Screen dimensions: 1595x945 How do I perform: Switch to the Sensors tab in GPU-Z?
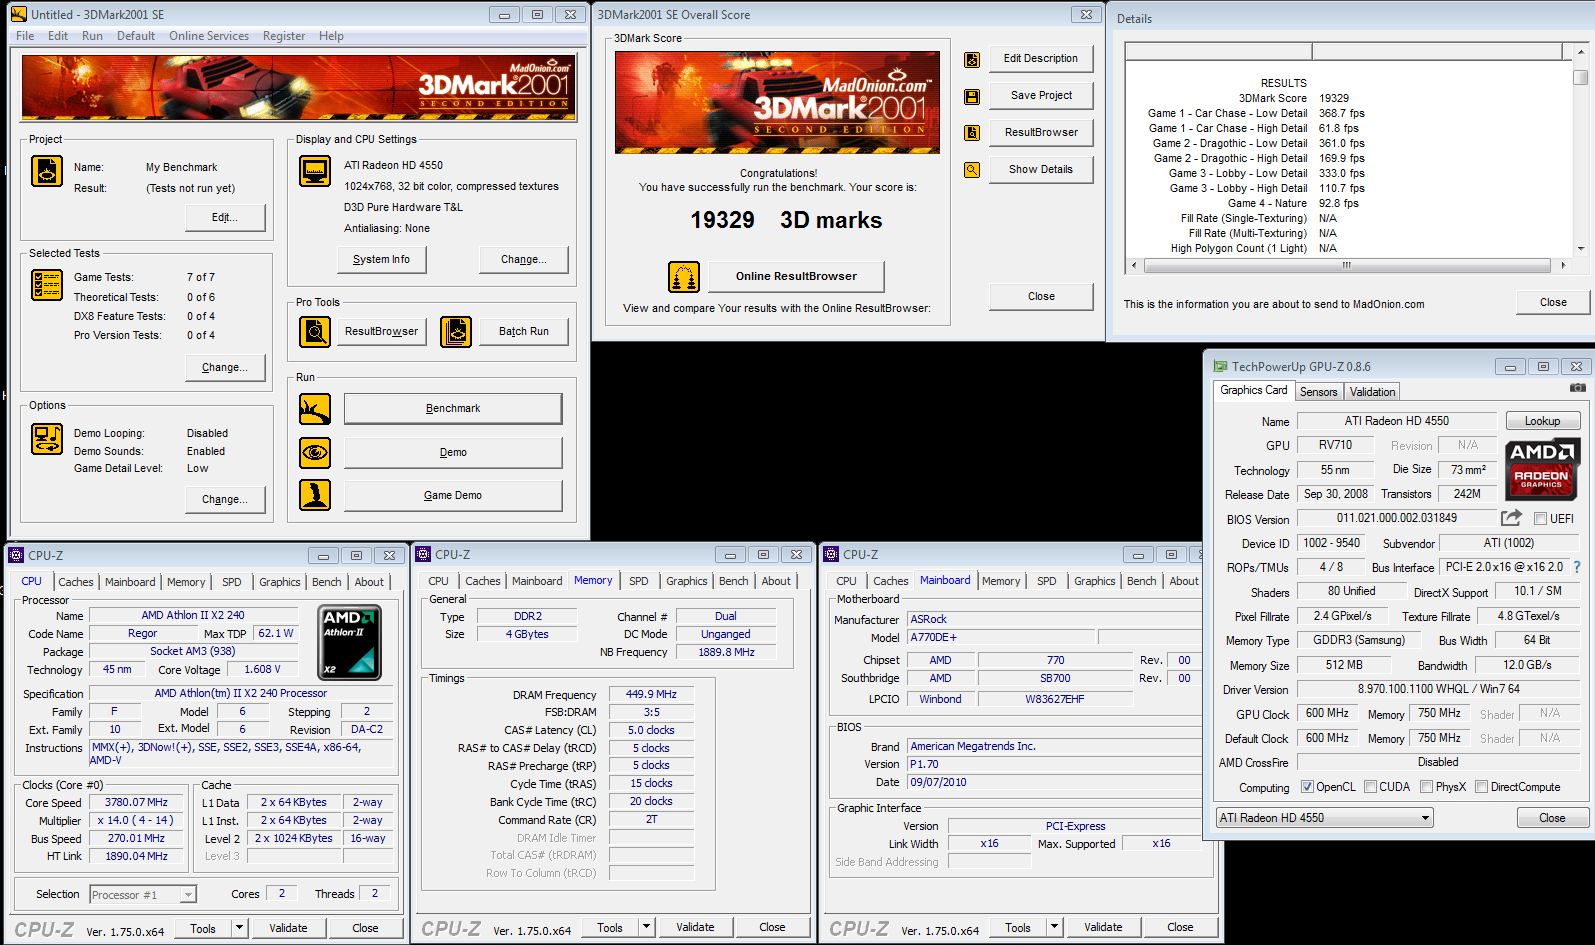point(1318,392)
